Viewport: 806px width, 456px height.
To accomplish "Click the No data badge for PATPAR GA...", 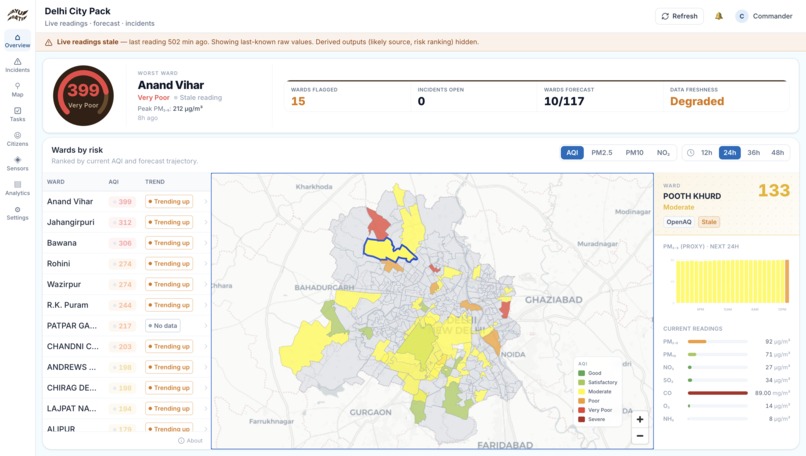I will pyautogui.click(x=162, y=325).
